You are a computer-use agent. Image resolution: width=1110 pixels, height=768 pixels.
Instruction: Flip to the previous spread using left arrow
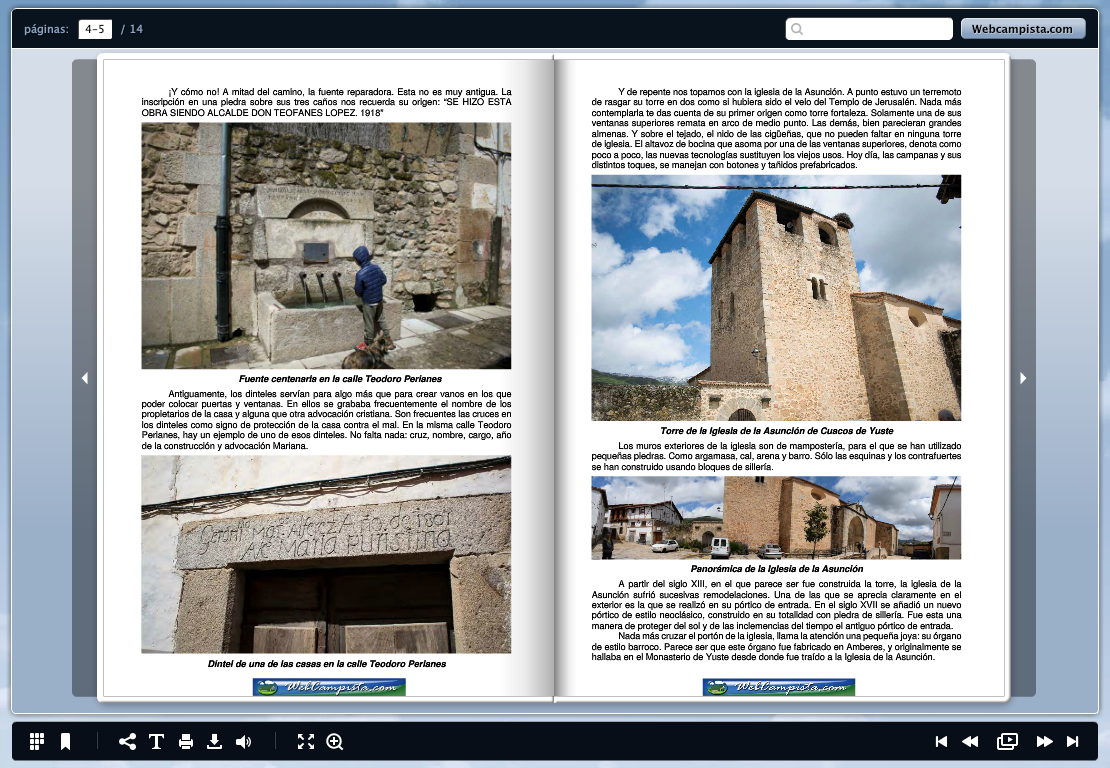[85, 378]
